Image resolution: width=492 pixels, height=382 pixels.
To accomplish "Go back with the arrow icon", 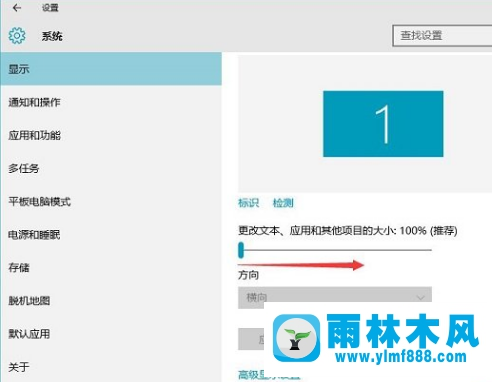I will 17,8.
